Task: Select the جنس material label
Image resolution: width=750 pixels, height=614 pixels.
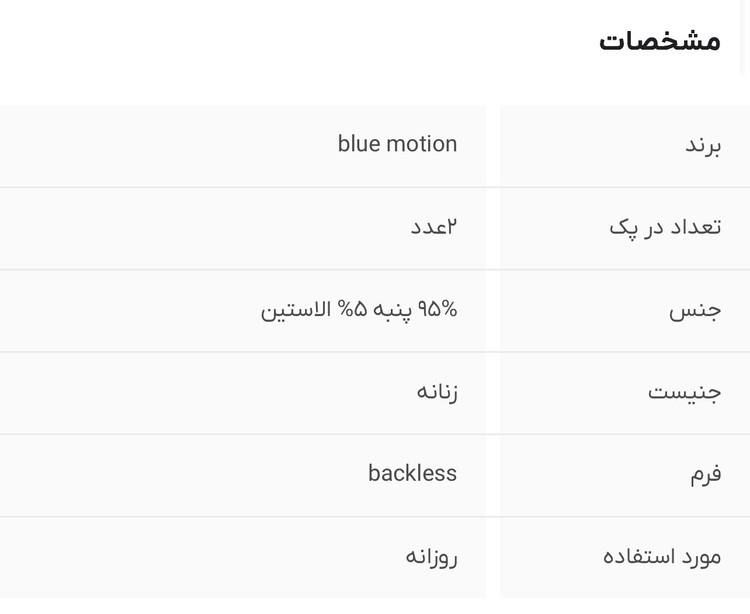Action: click(x=695, y=311)
